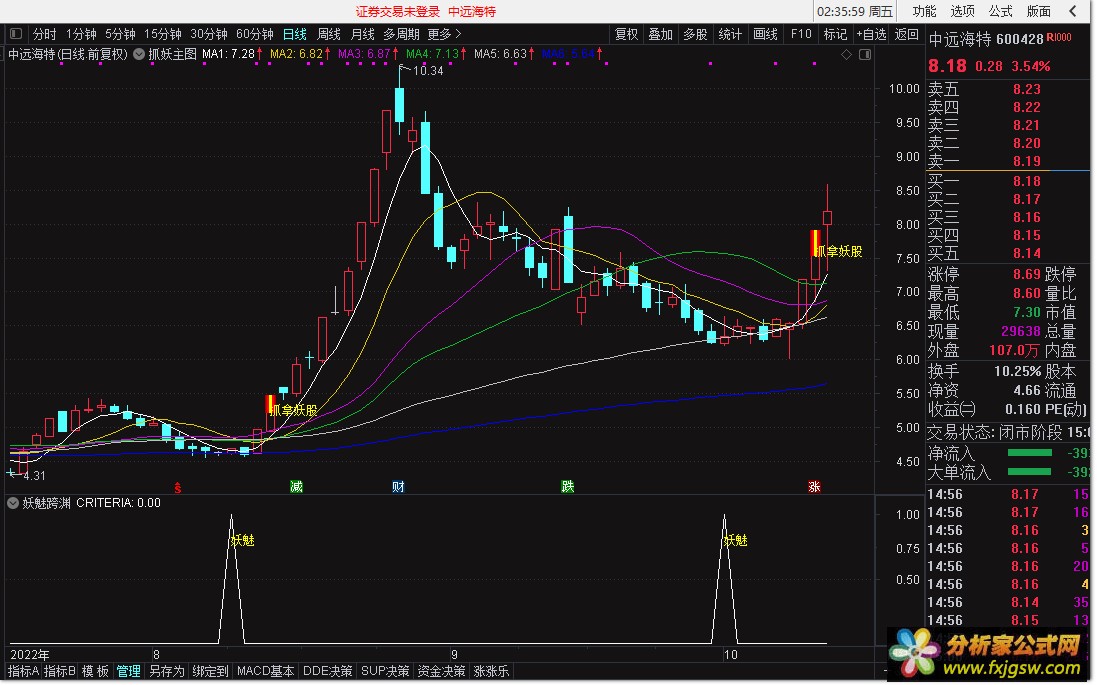Open 公式 menu

[1000, 11]
